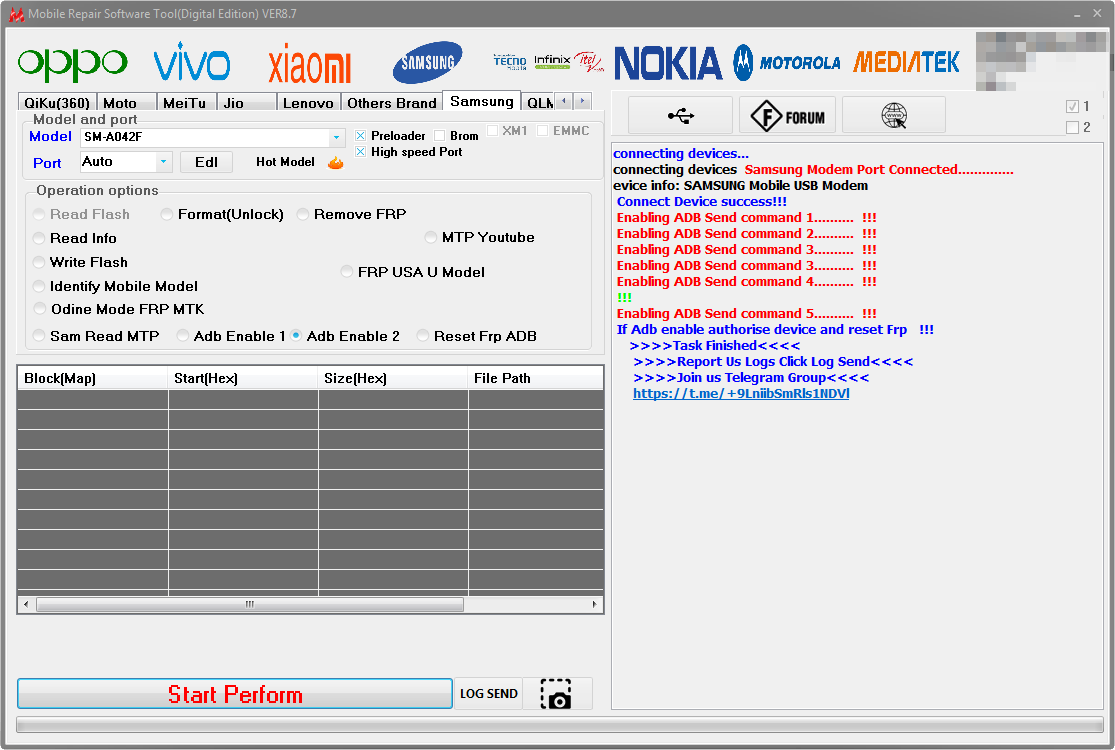
Task: Enable the Preloader checkbox
Action: point(361,136)
